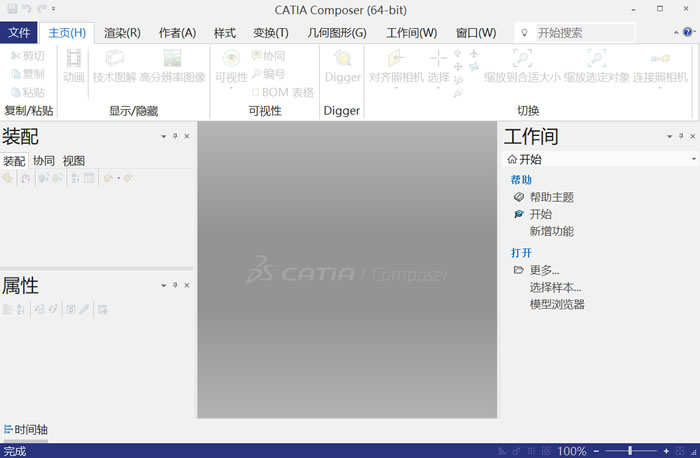Pin the 装配 assembly panel
The height and width of the screenshot is (458, 700).
point(175,136)
